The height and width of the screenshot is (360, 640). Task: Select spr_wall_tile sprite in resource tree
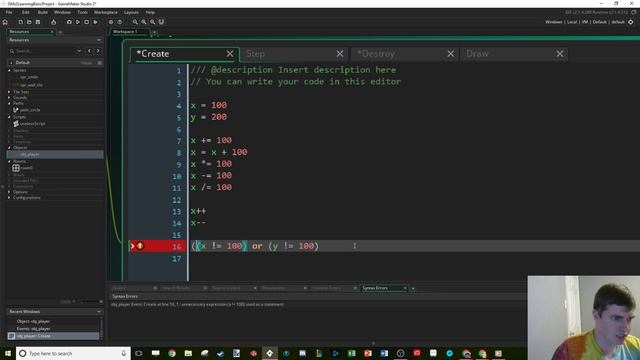pos(32,85)
